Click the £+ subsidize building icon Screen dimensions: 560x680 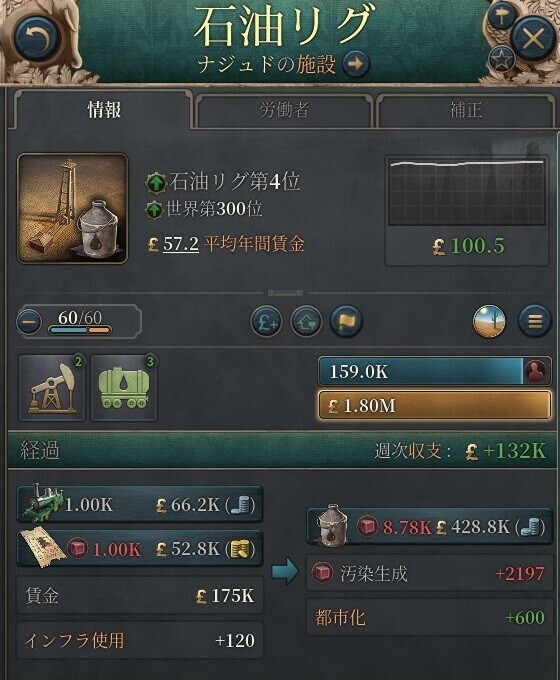click(x=266, y=322)
